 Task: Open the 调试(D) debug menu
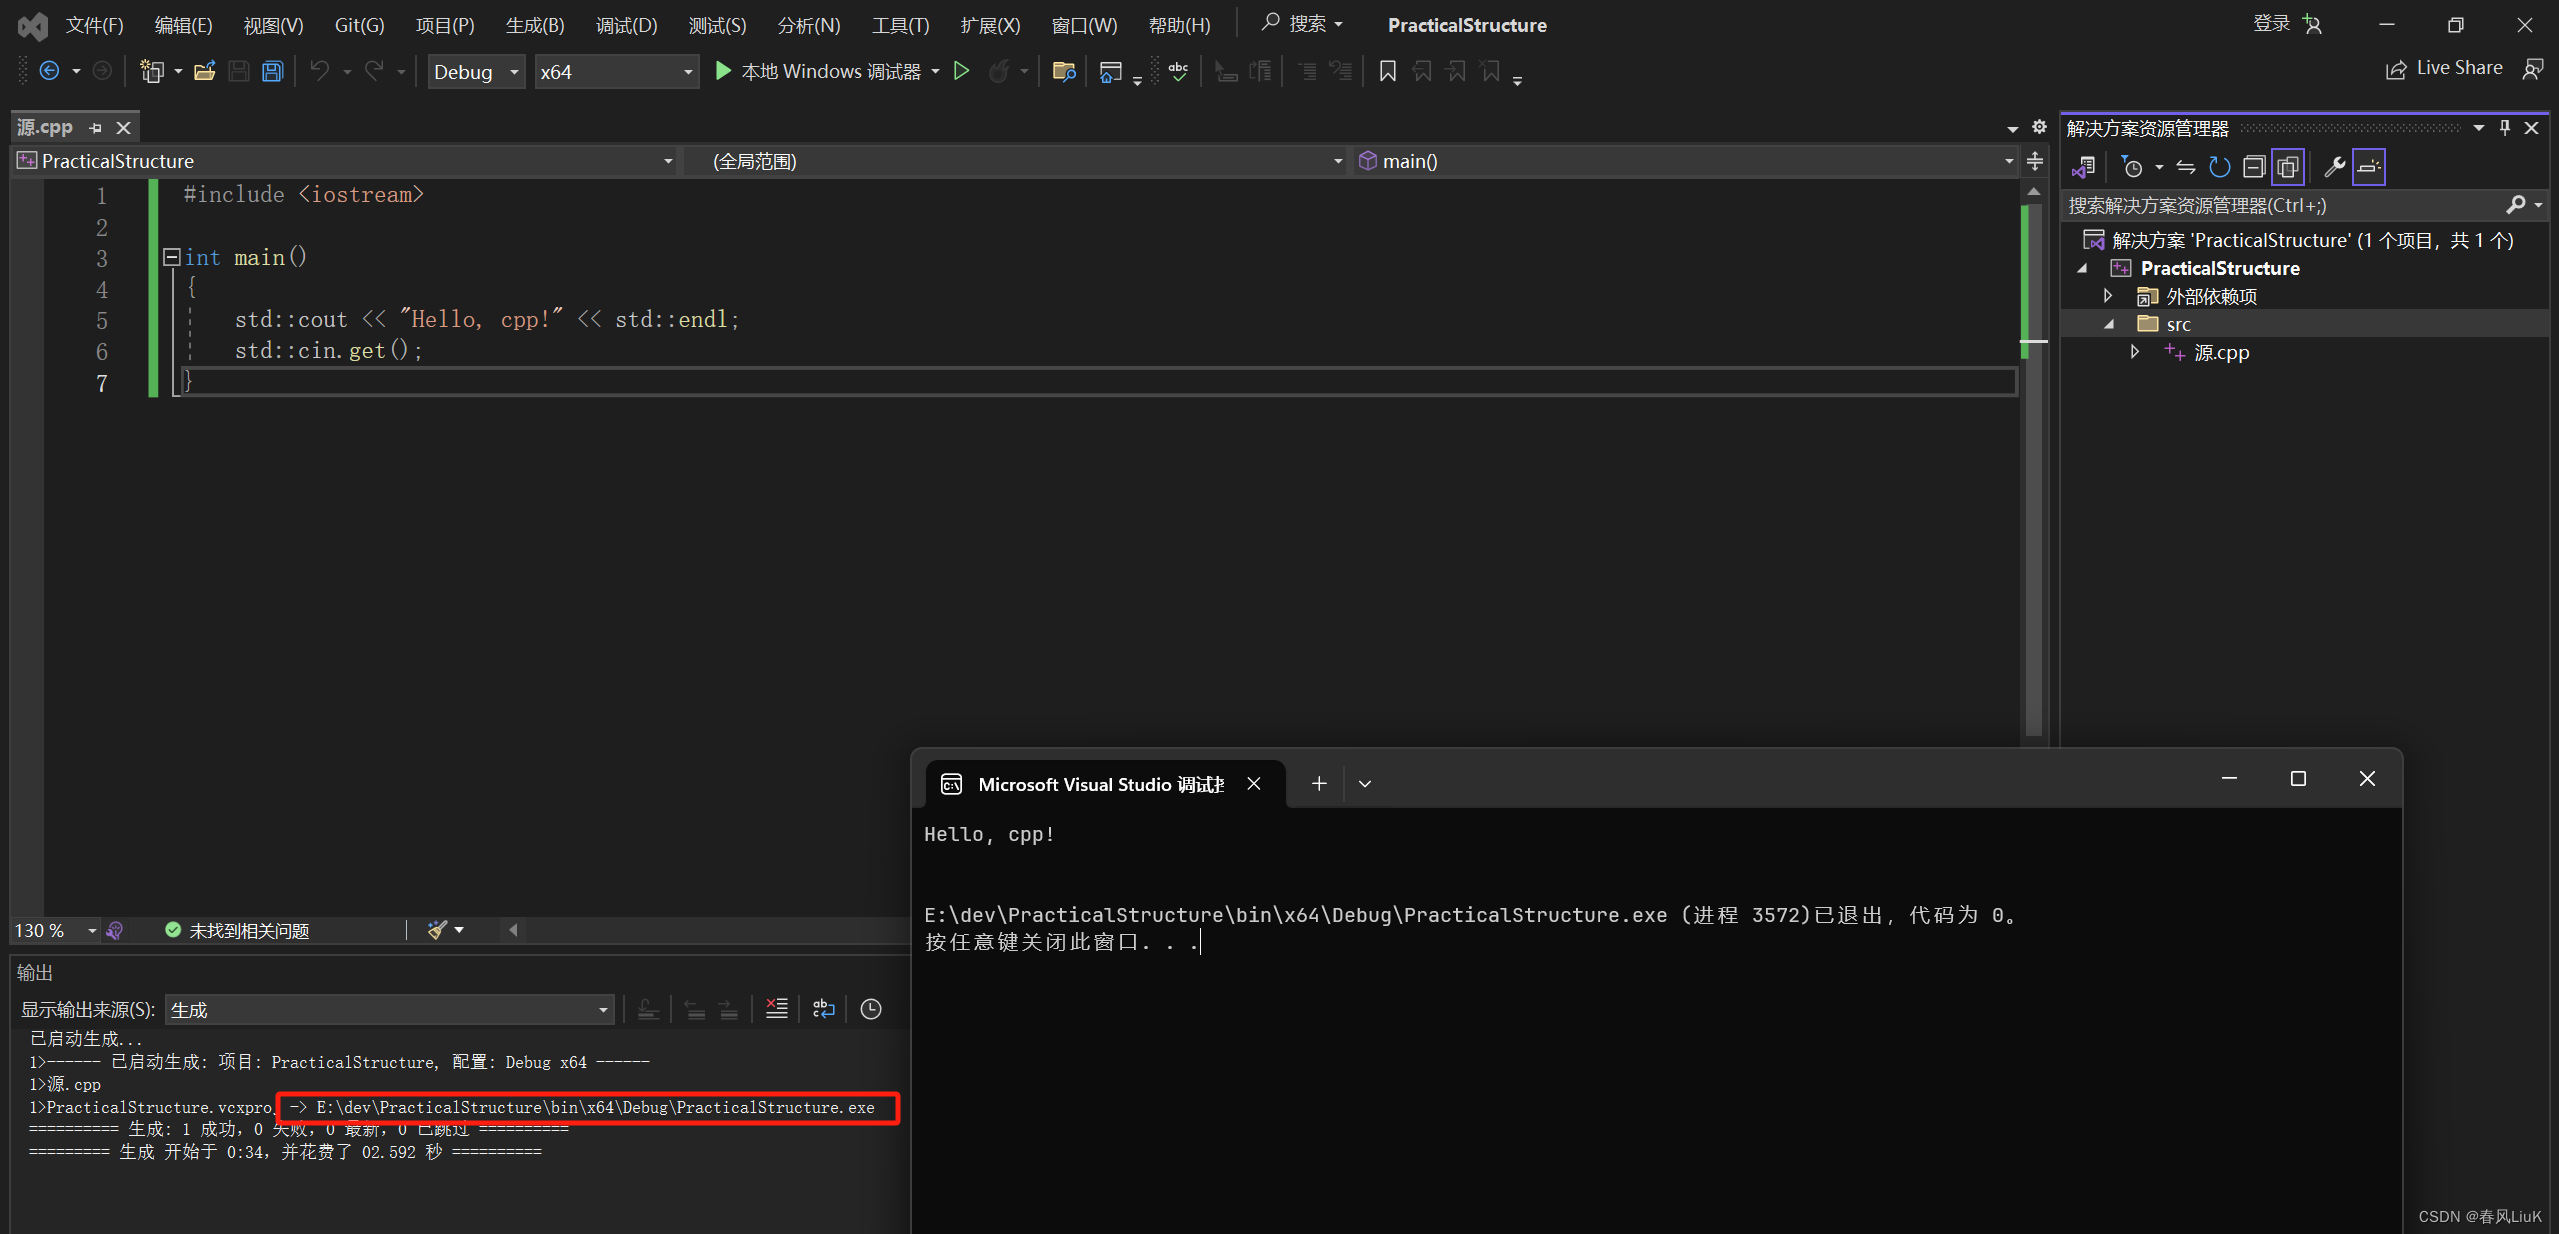pyautogui.click(x=626, y=25)
